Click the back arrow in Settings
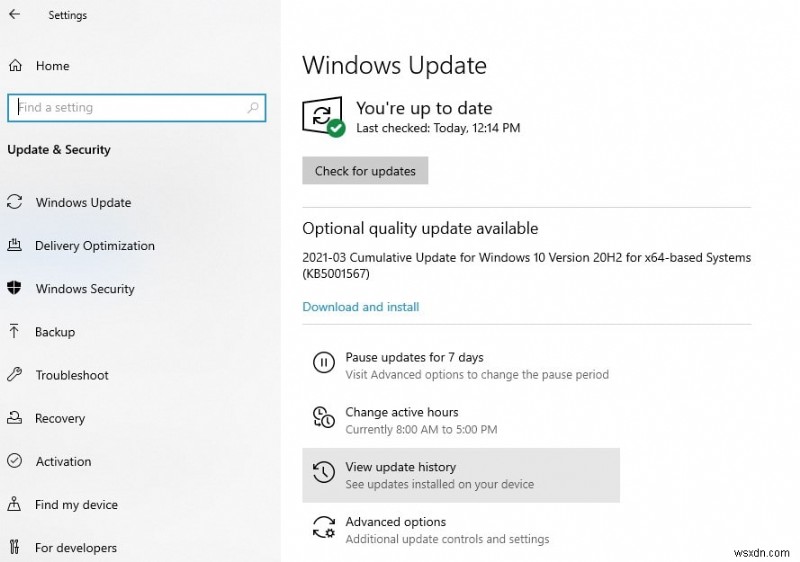 click(x=14, y=14)
